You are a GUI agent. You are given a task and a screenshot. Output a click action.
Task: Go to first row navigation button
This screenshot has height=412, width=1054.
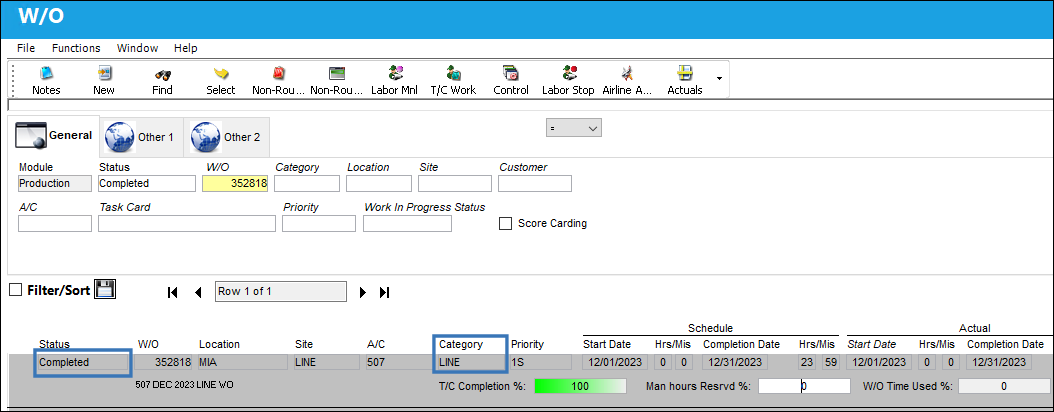[173, 292]
